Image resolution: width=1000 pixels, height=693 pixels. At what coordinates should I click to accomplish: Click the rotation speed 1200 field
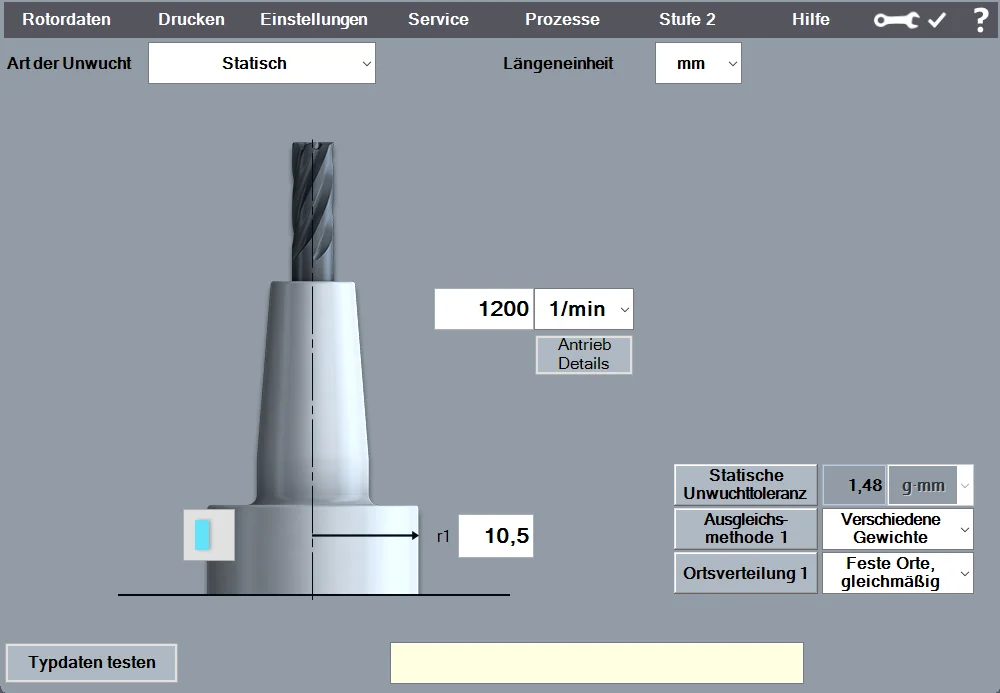(484, 309)
